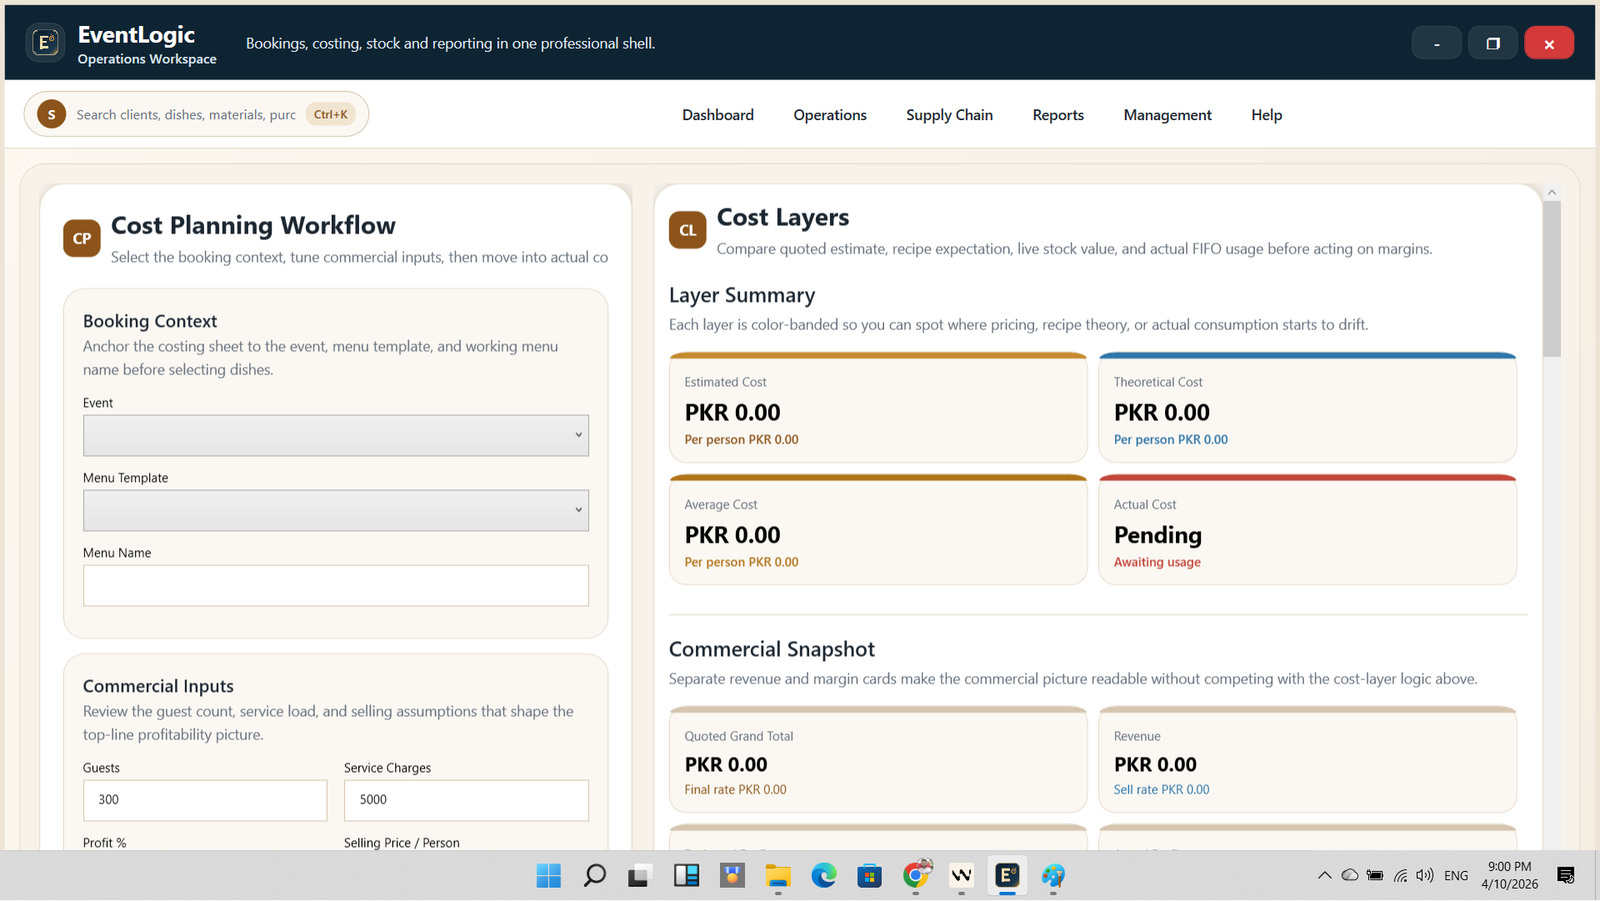The height and width of the screenshot is (902, 1600).
Task: Launch Google Chrome from the taskbar
Action: click(916, 875)
